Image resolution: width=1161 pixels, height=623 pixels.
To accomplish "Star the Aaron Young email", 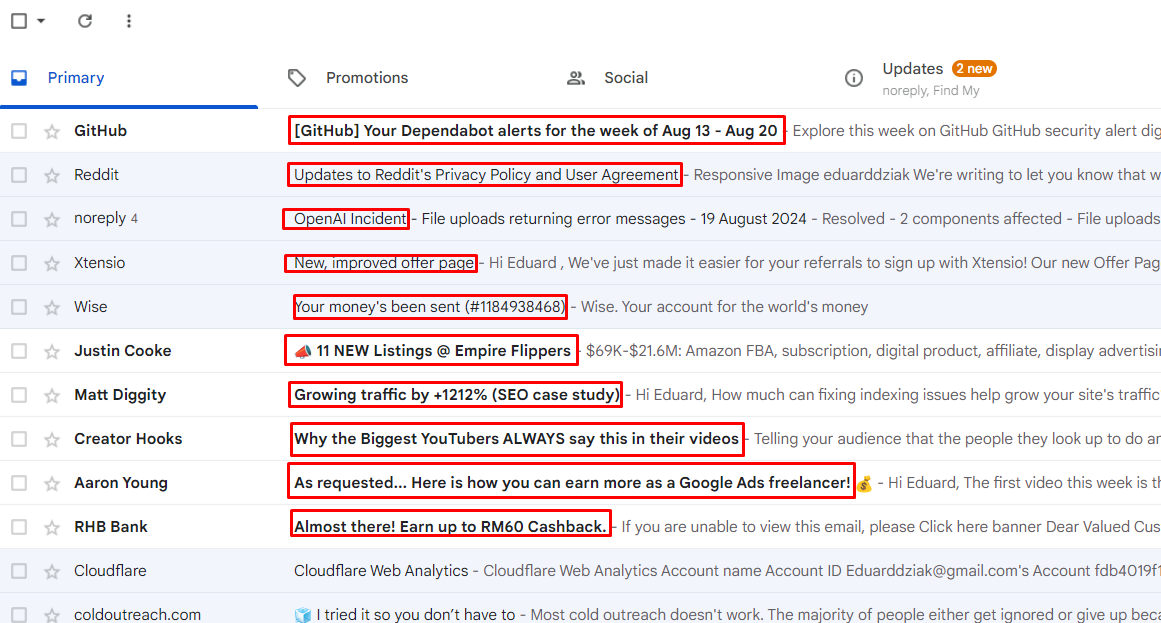I will click(52, 484).
